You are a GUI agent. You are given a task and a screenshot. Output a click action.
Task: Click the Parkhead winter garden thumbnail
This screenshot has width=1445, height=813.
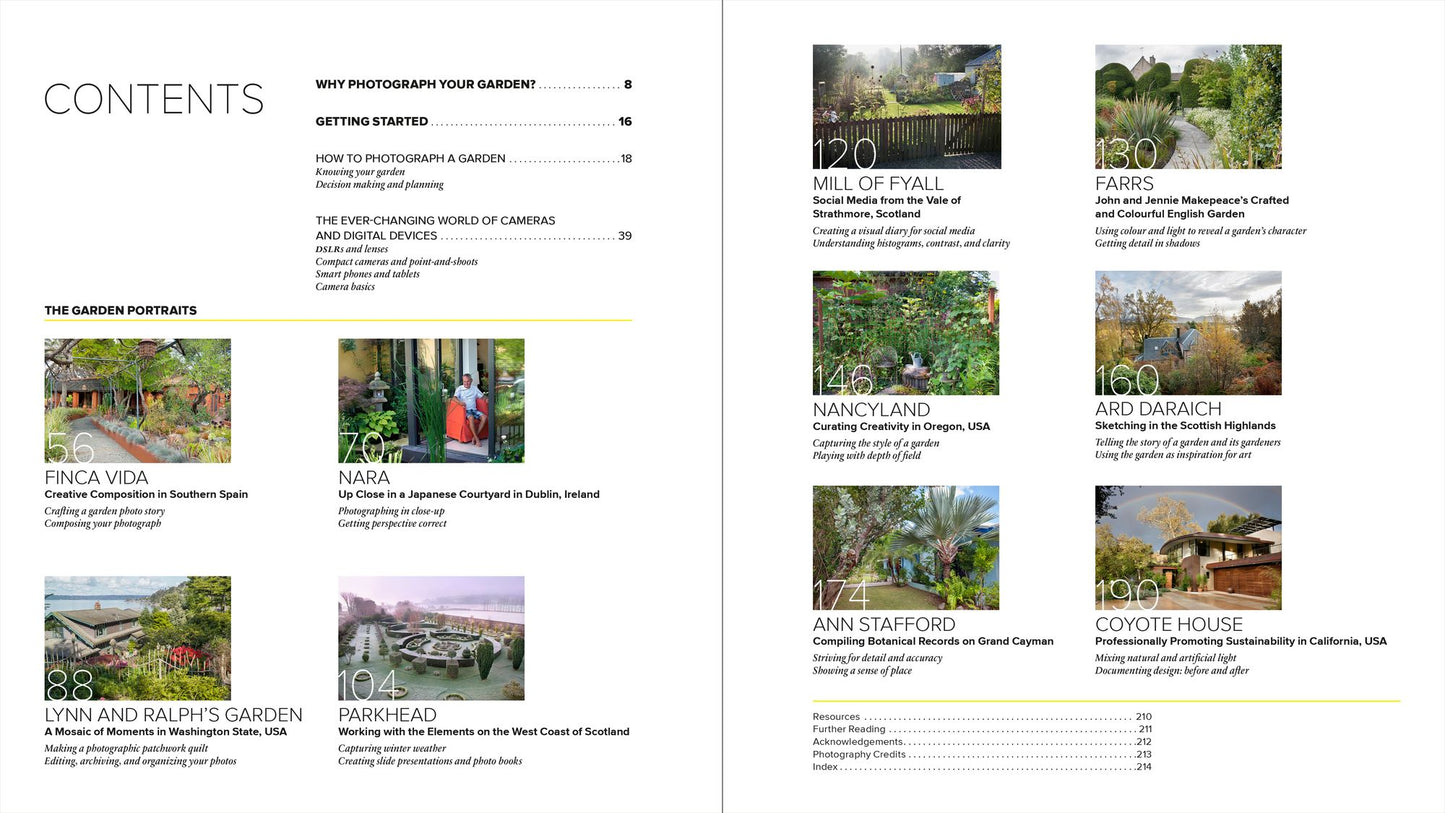(431, 638)
